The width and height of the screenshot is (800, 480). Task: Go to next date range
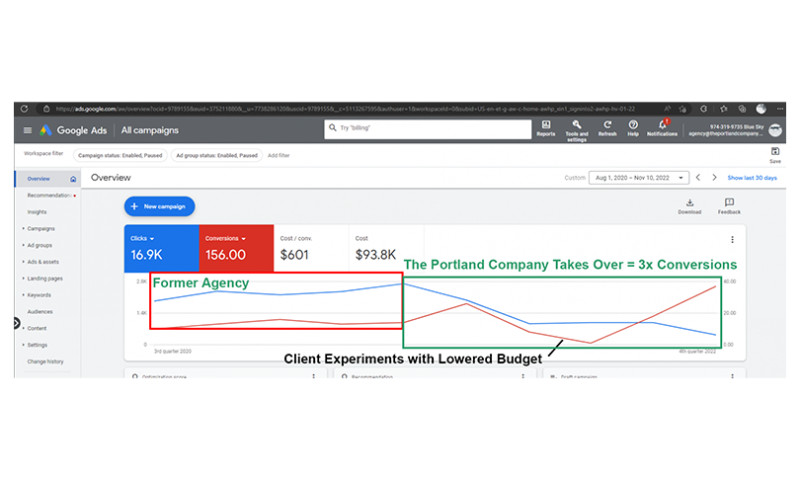(714, 178)
